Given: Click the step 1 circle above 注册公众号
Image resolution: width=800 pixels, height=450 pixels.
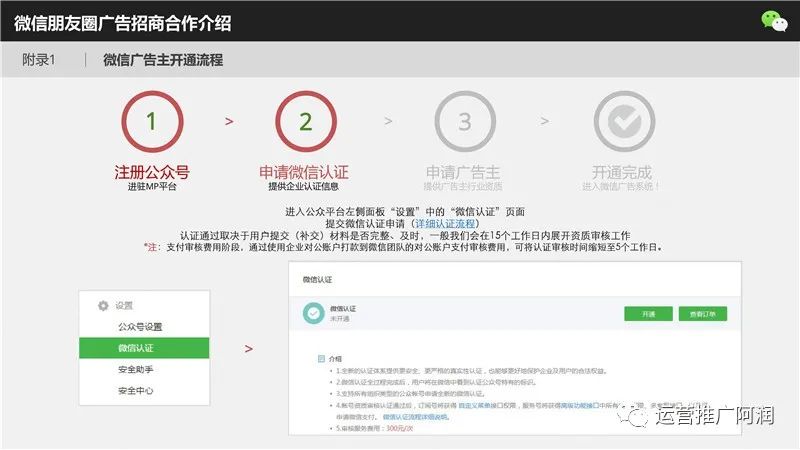Looking at the screenshot, I should 152,121.
